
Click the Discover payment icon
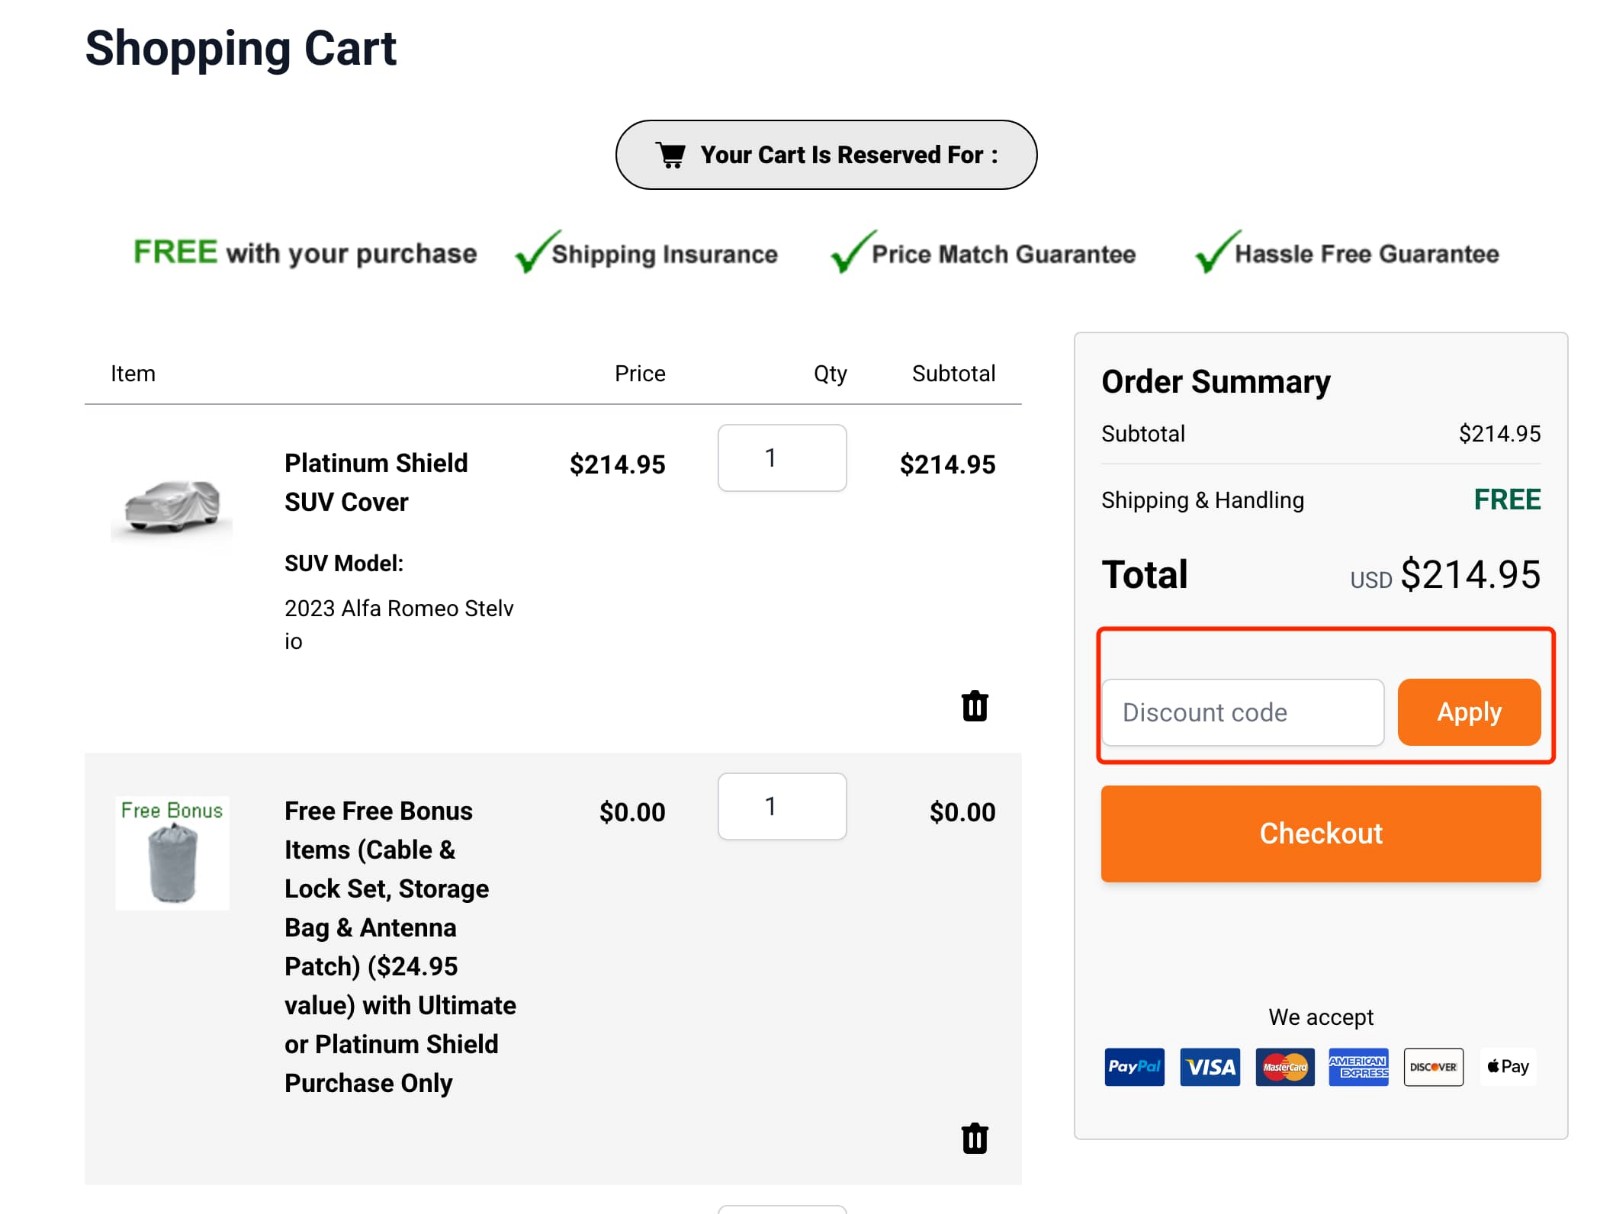tap(1433, 1067)
